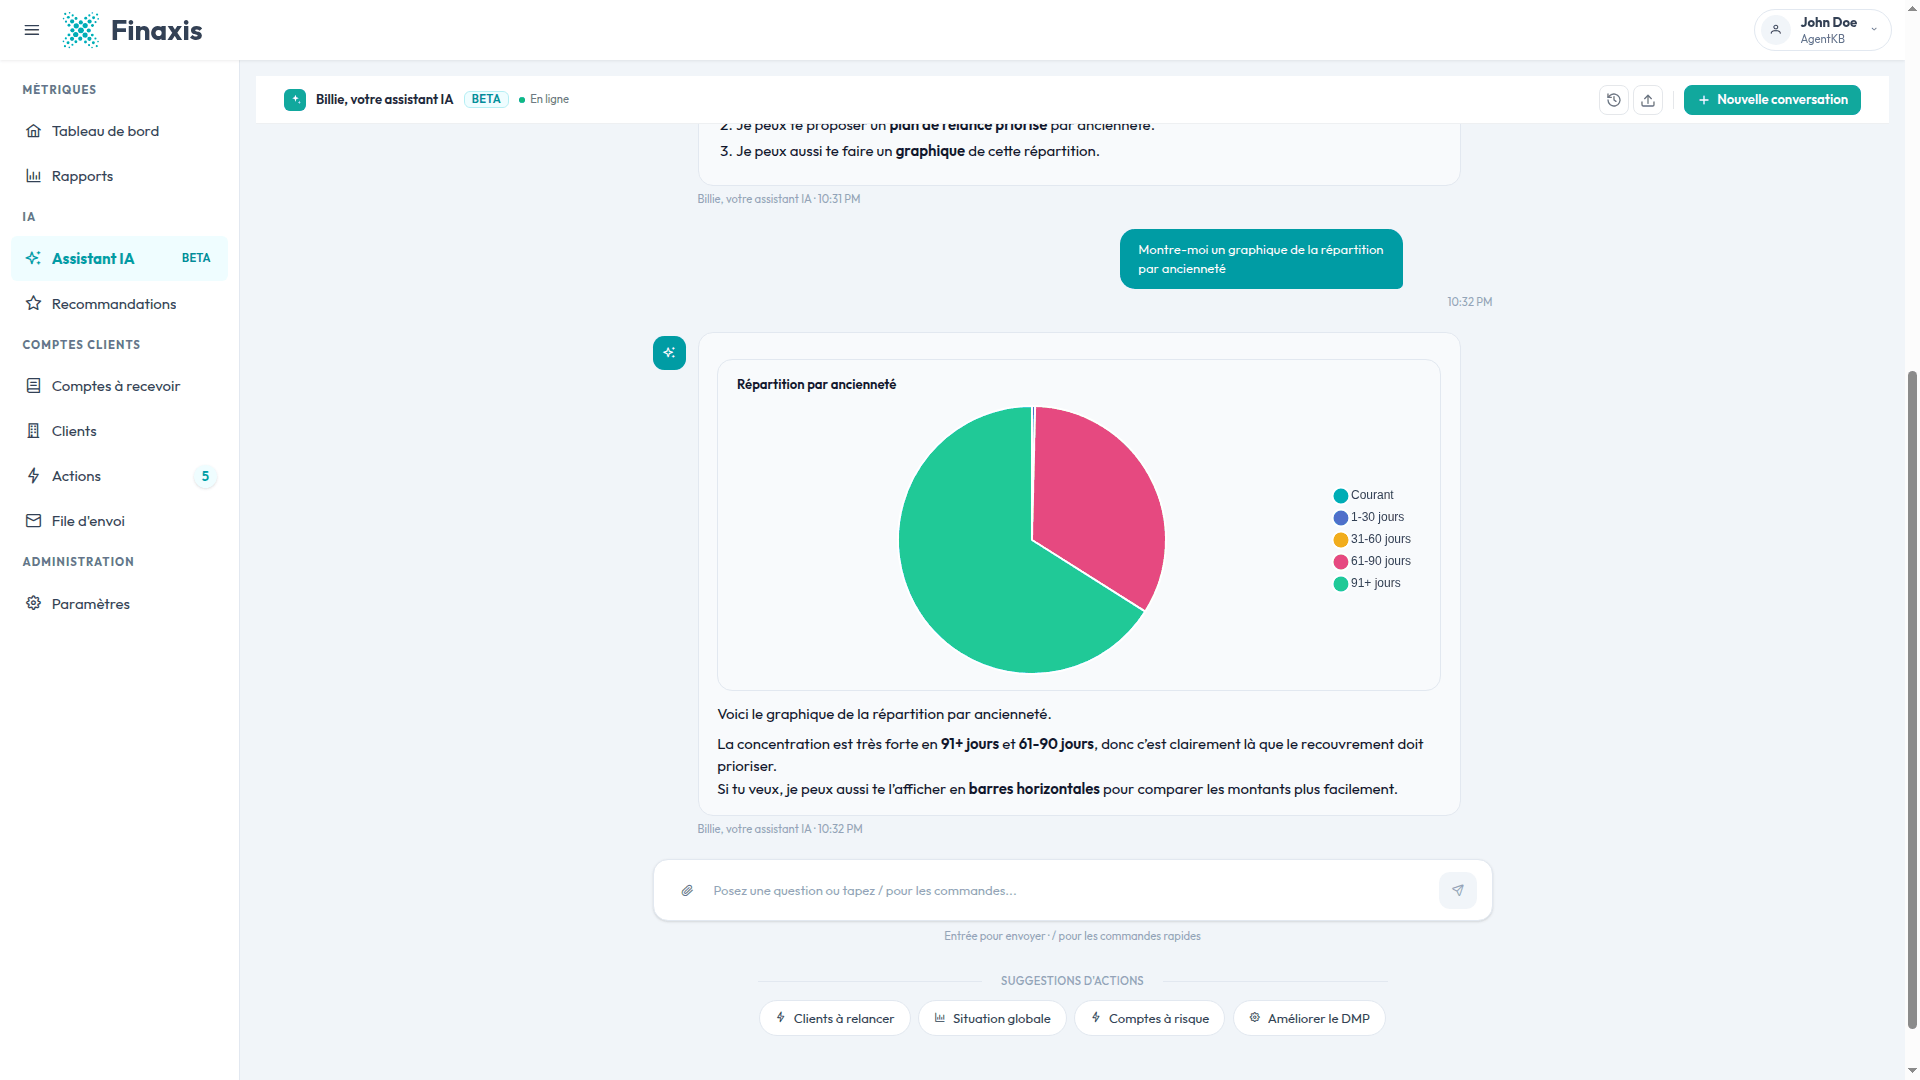Go to Rapports
This screenshot has width=1920, height=1080.
[119, 176]
